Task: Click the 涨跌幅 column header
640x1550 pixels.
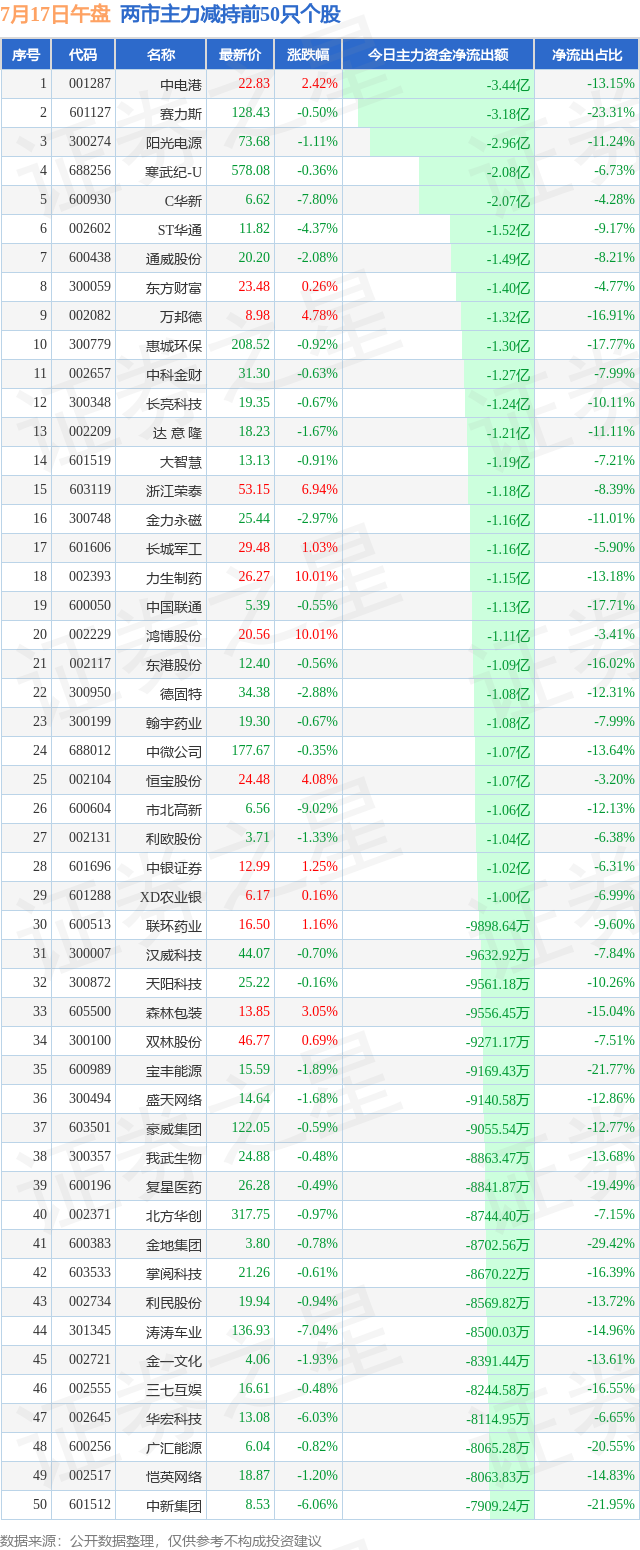Action: [308, 55]
